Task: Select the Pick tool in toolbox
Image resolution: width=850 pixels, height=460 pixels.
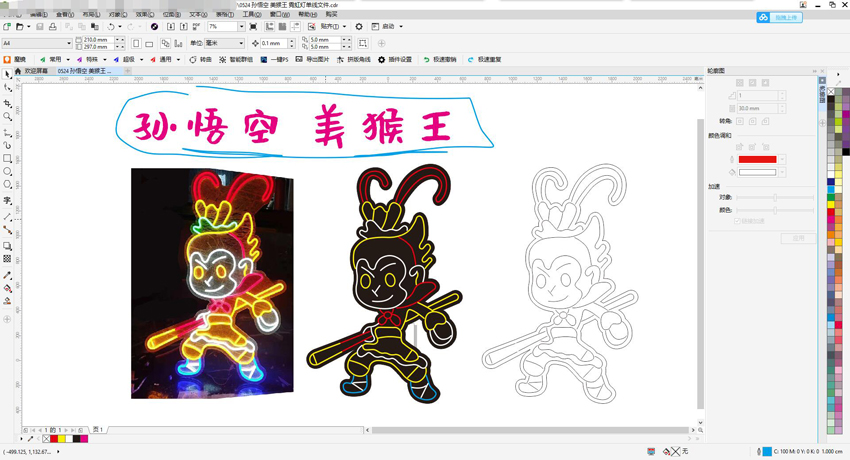Action: point(7,74)
